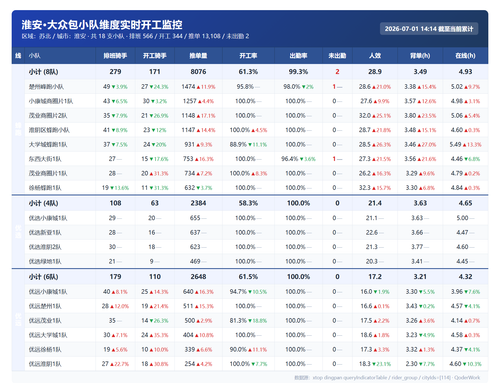This screenshot has width=500, height=383.
Task: Click the 931 push-order cell
Action: click(198, 144)
